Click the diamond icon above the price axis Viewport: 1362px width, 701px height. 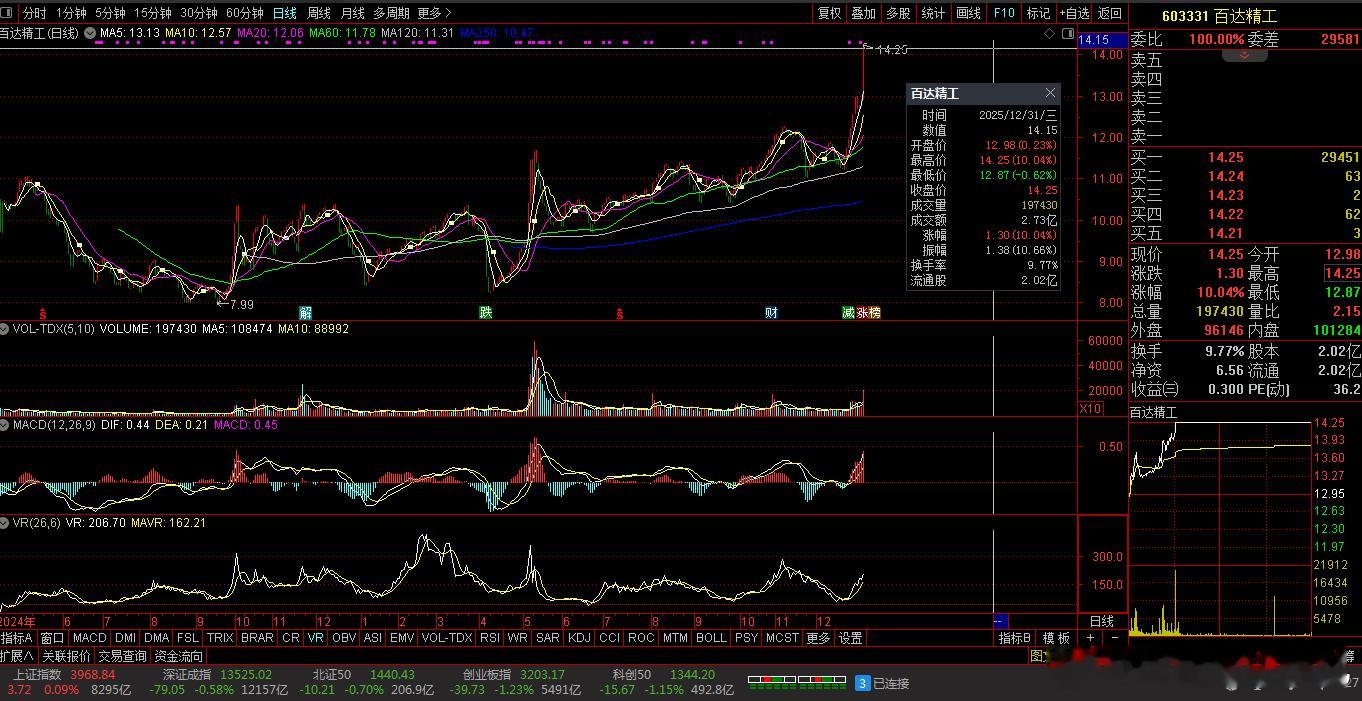(1050, 33)
